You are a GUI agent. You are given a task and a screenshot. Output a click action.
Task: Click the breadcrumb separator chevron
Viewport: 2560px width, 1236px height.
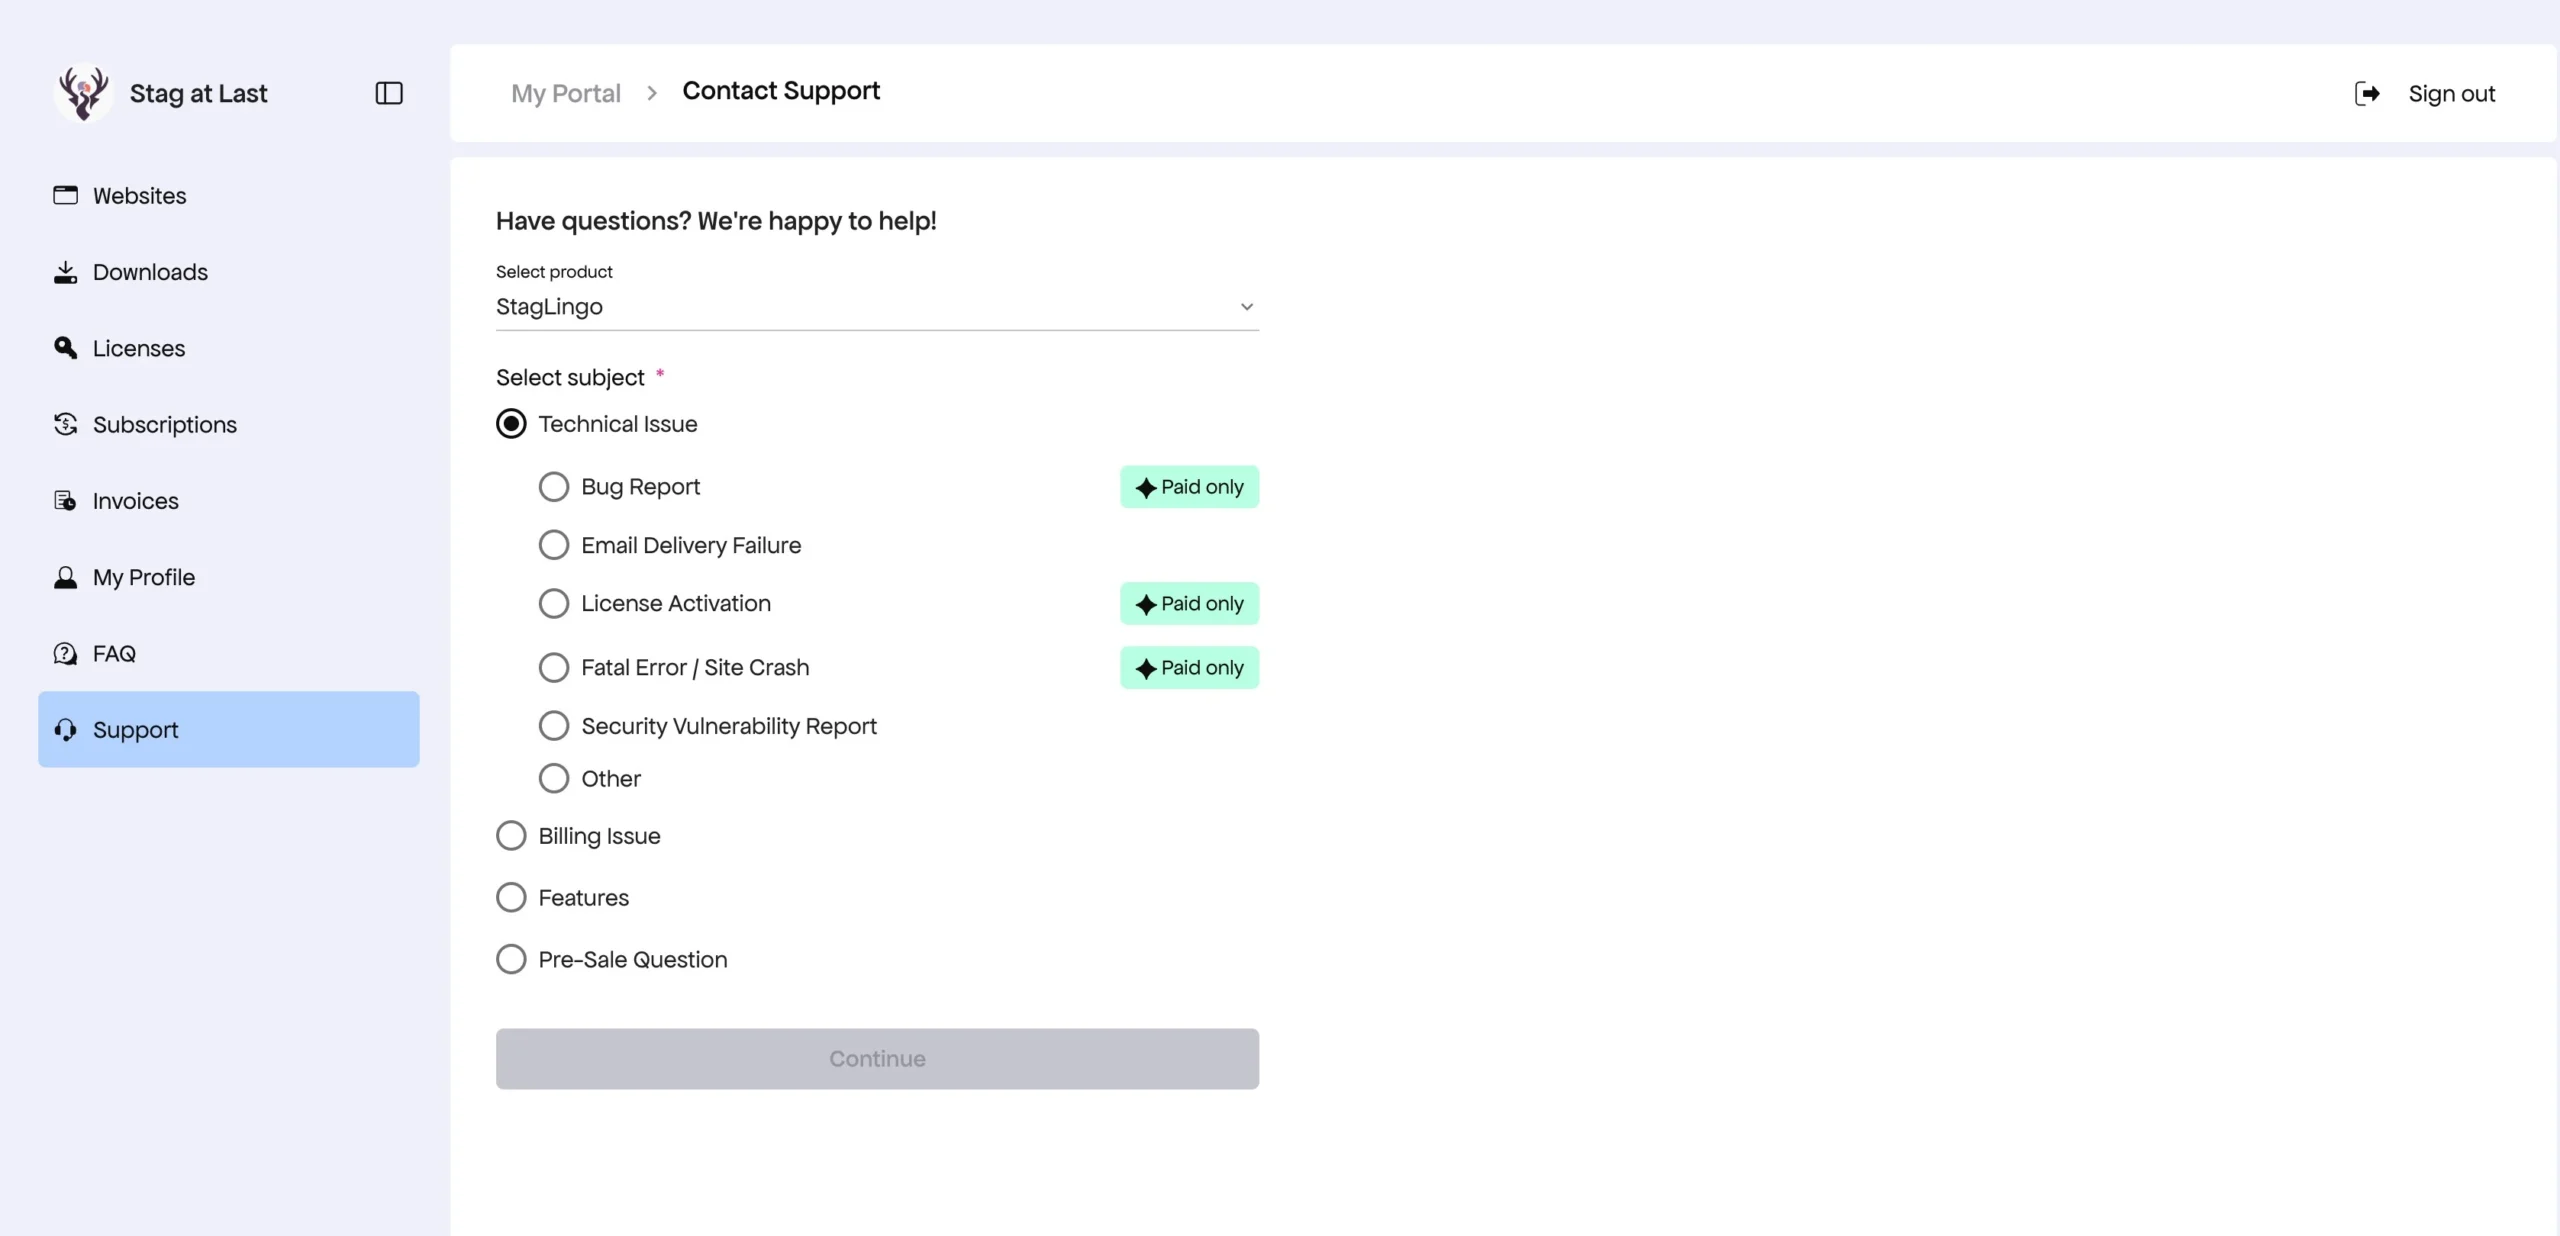point(652,93)
